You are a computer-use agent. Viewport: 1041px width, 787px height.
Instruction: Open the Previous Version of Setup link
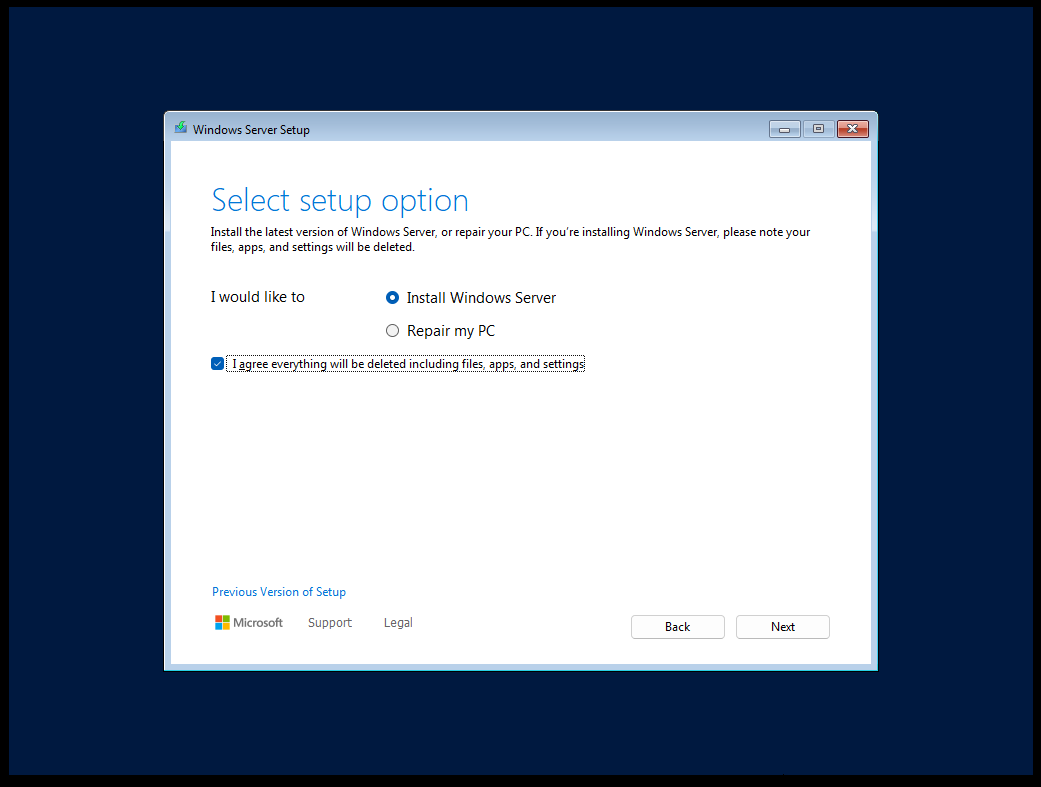[279, 592]
